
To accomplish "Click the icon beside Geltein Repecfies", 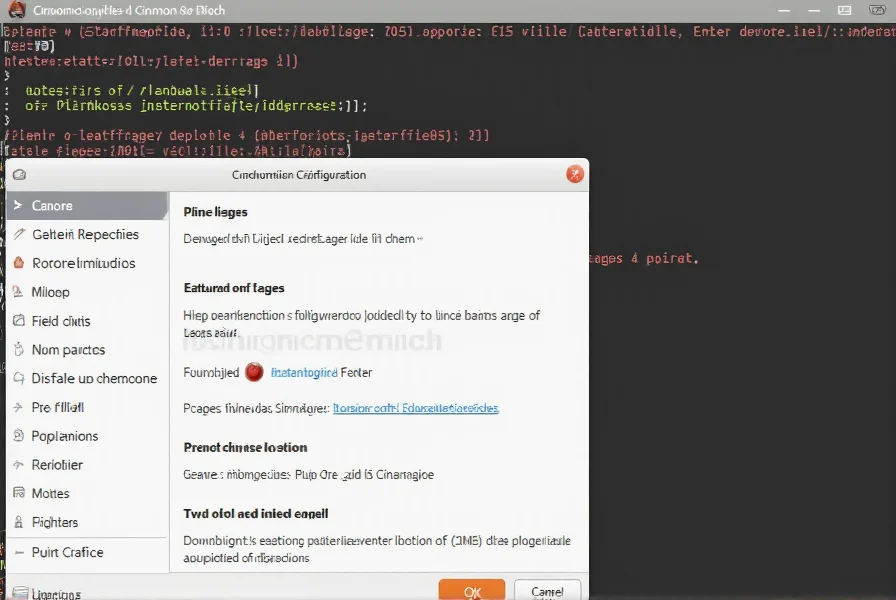I will pos(19,235).
